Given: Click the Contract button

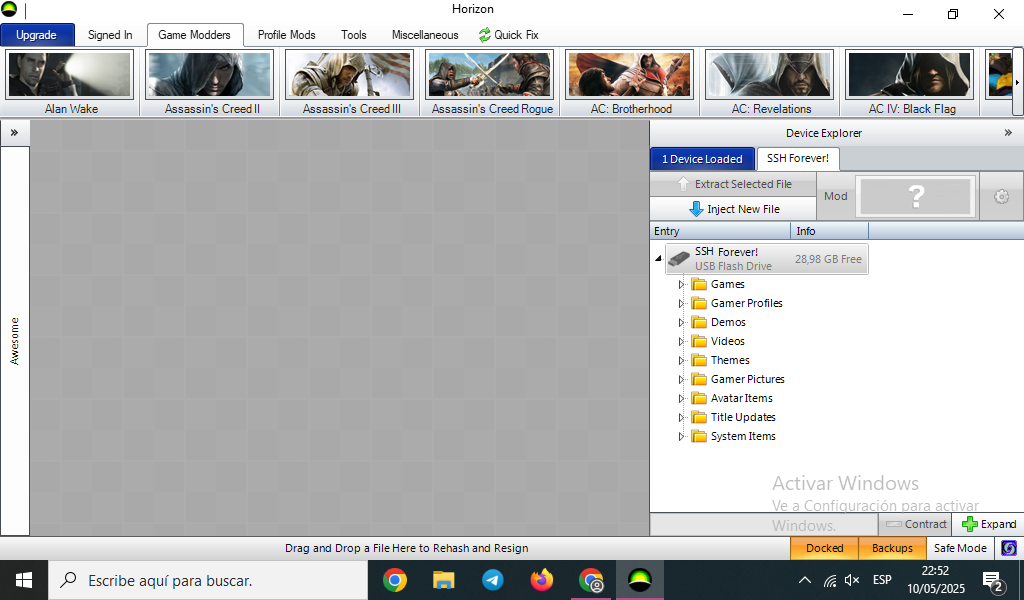Looking at the screenshot, I should click(916, 524).
